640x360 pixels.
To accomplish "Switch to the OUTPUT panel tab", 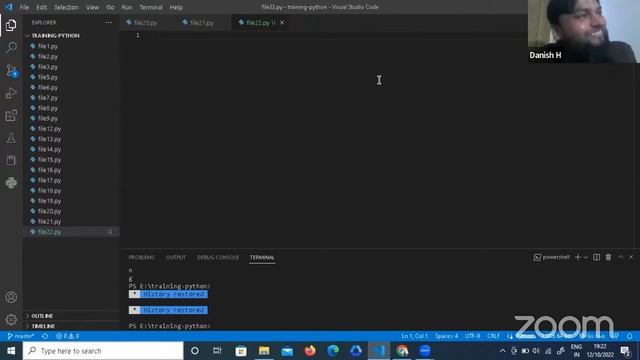I will pyautogui.click(x=176, y=258).
